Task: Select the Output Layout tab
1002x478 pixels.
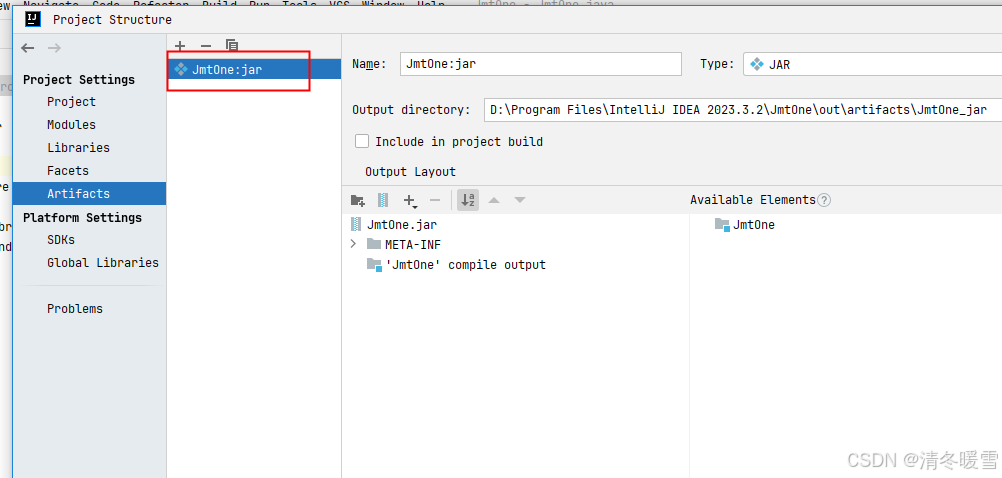Action: point(410,172)
